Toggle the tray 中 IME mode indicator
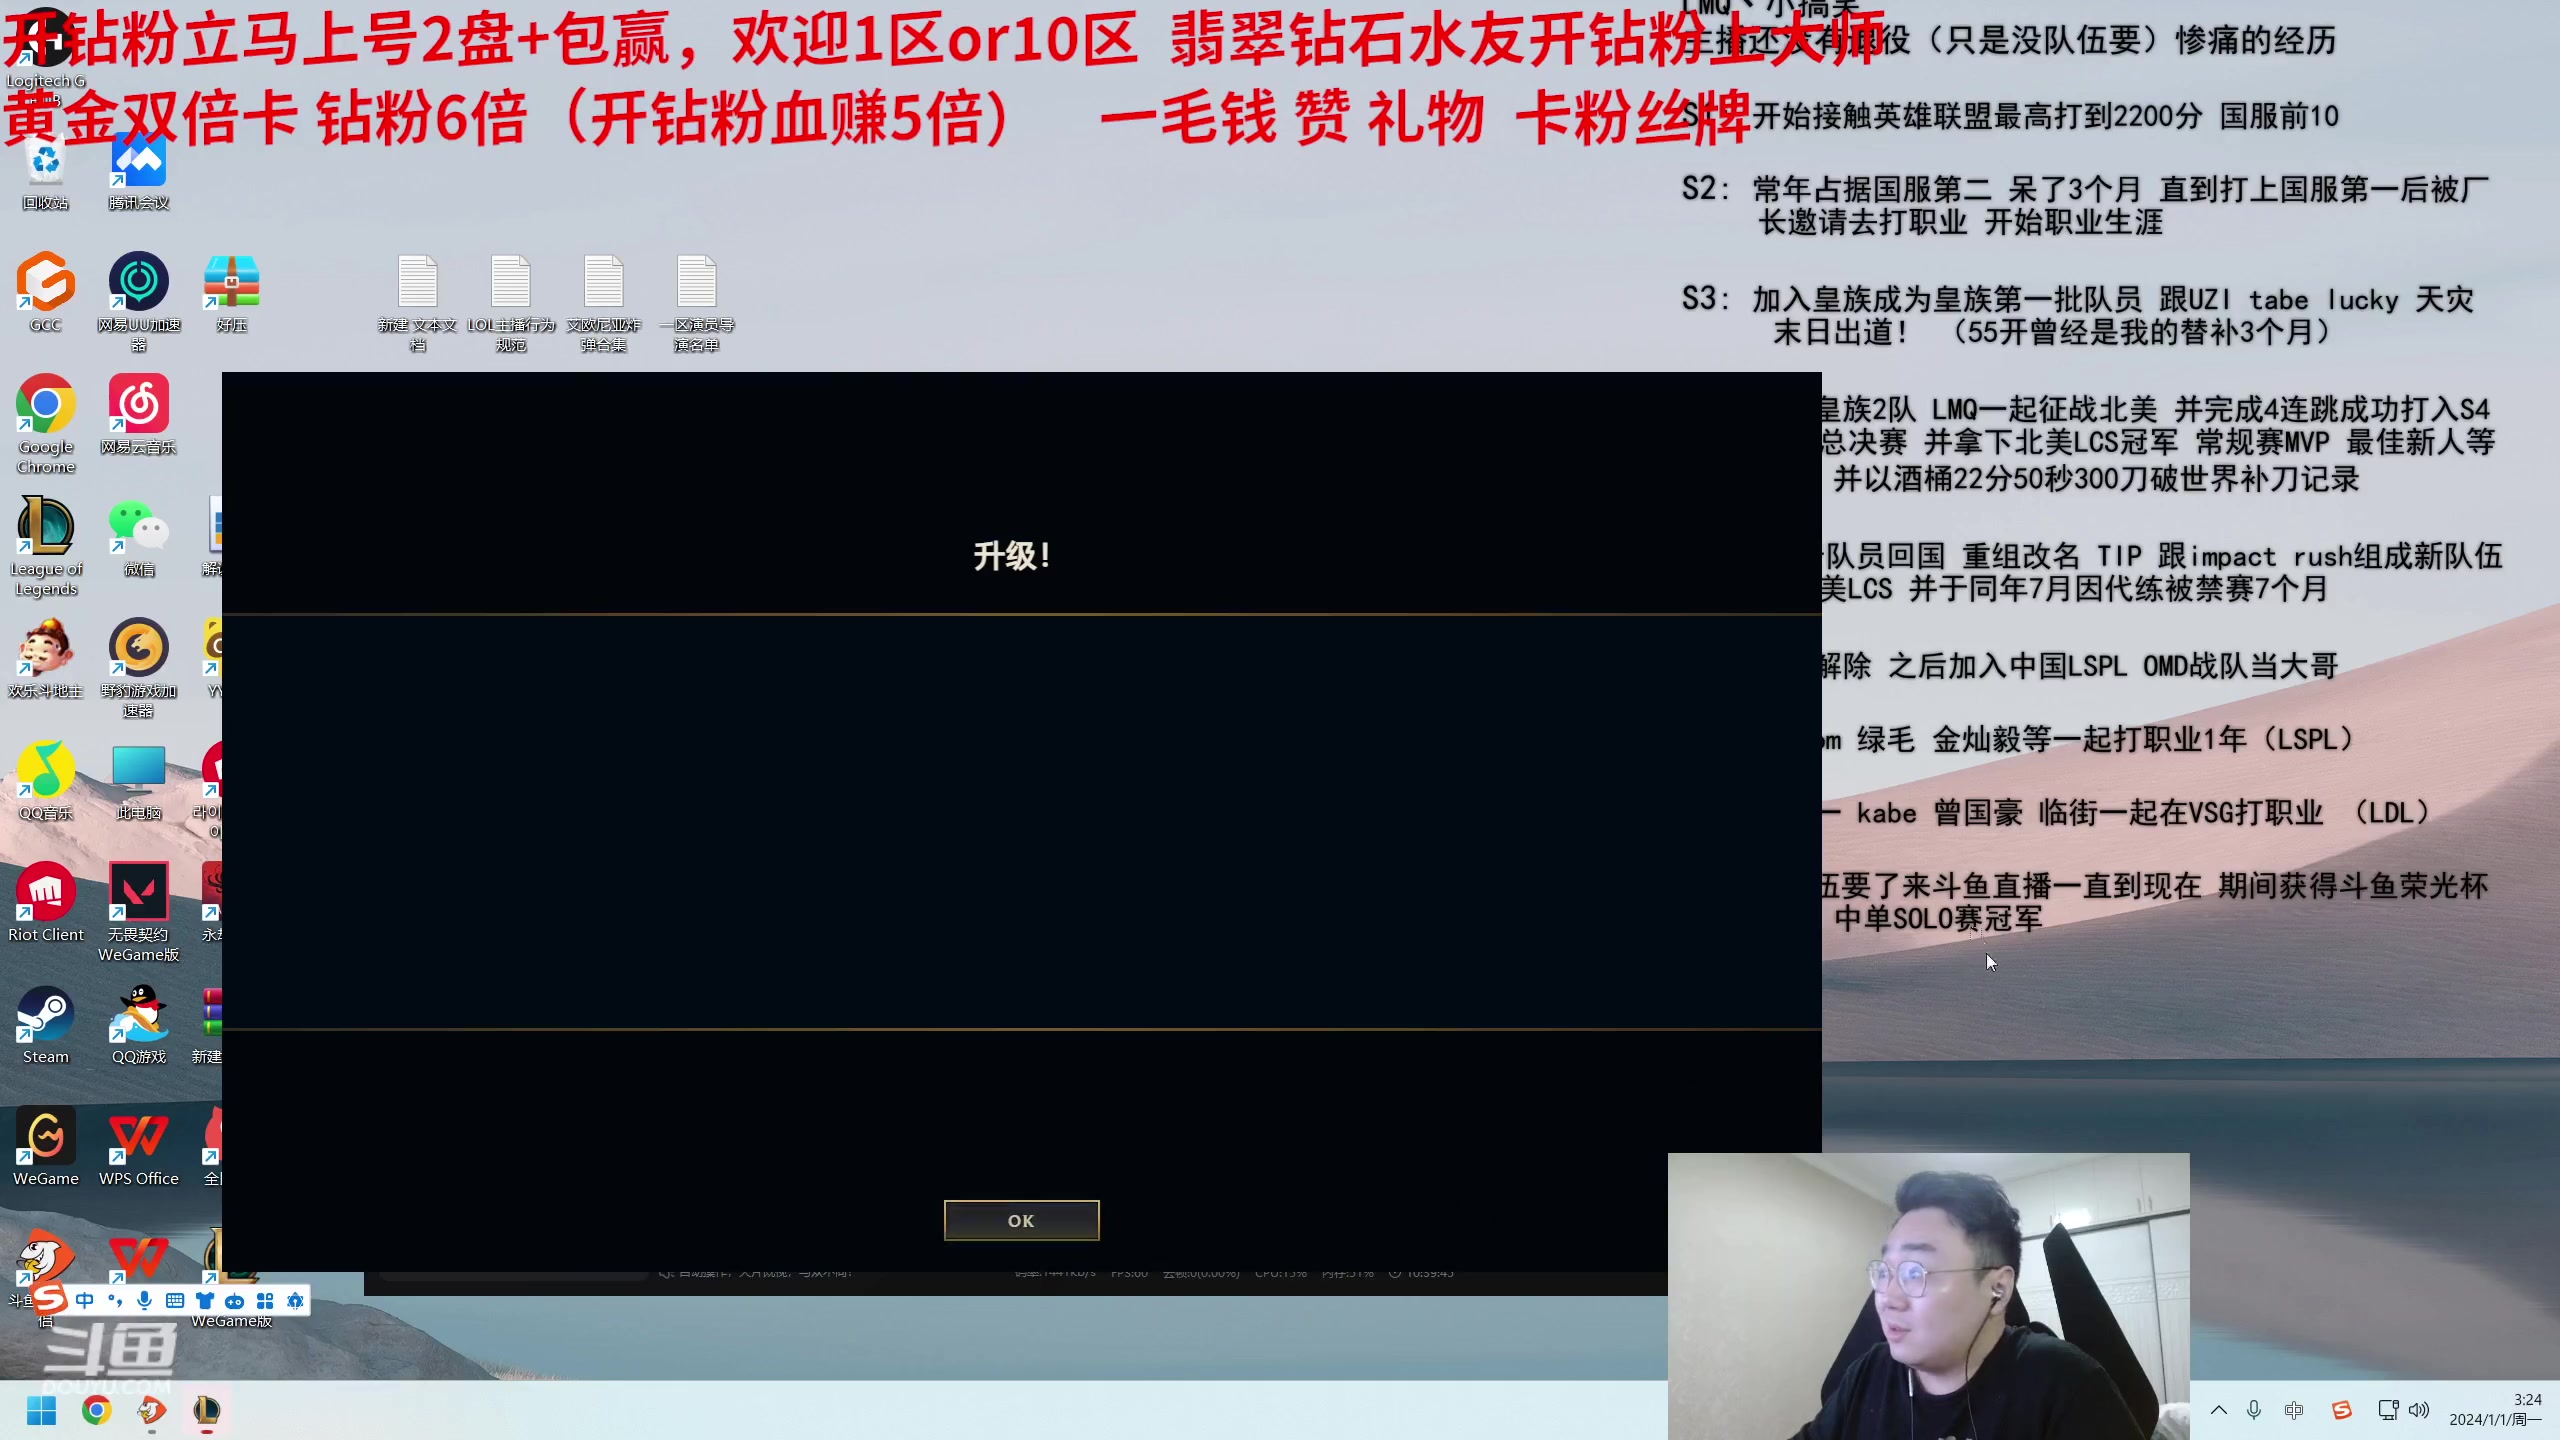This screenshot has width=2560, height=1440. [2295, 1410]
